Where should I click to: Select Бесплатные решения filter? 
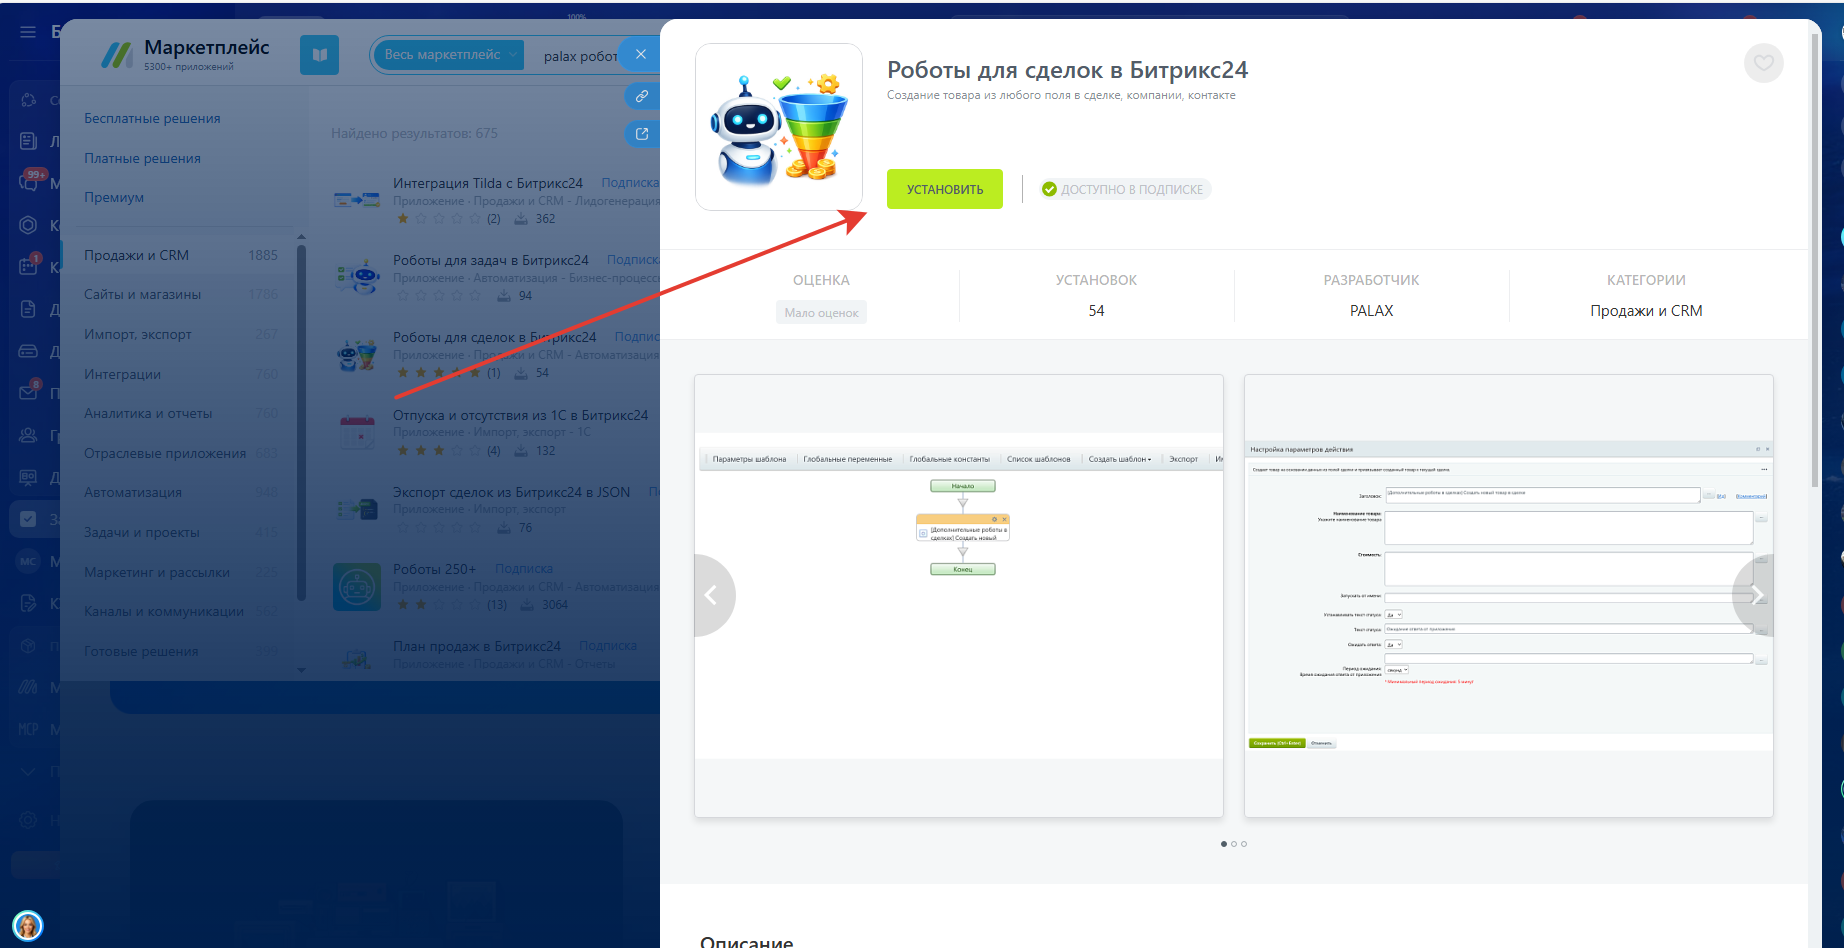pos(152,118)
